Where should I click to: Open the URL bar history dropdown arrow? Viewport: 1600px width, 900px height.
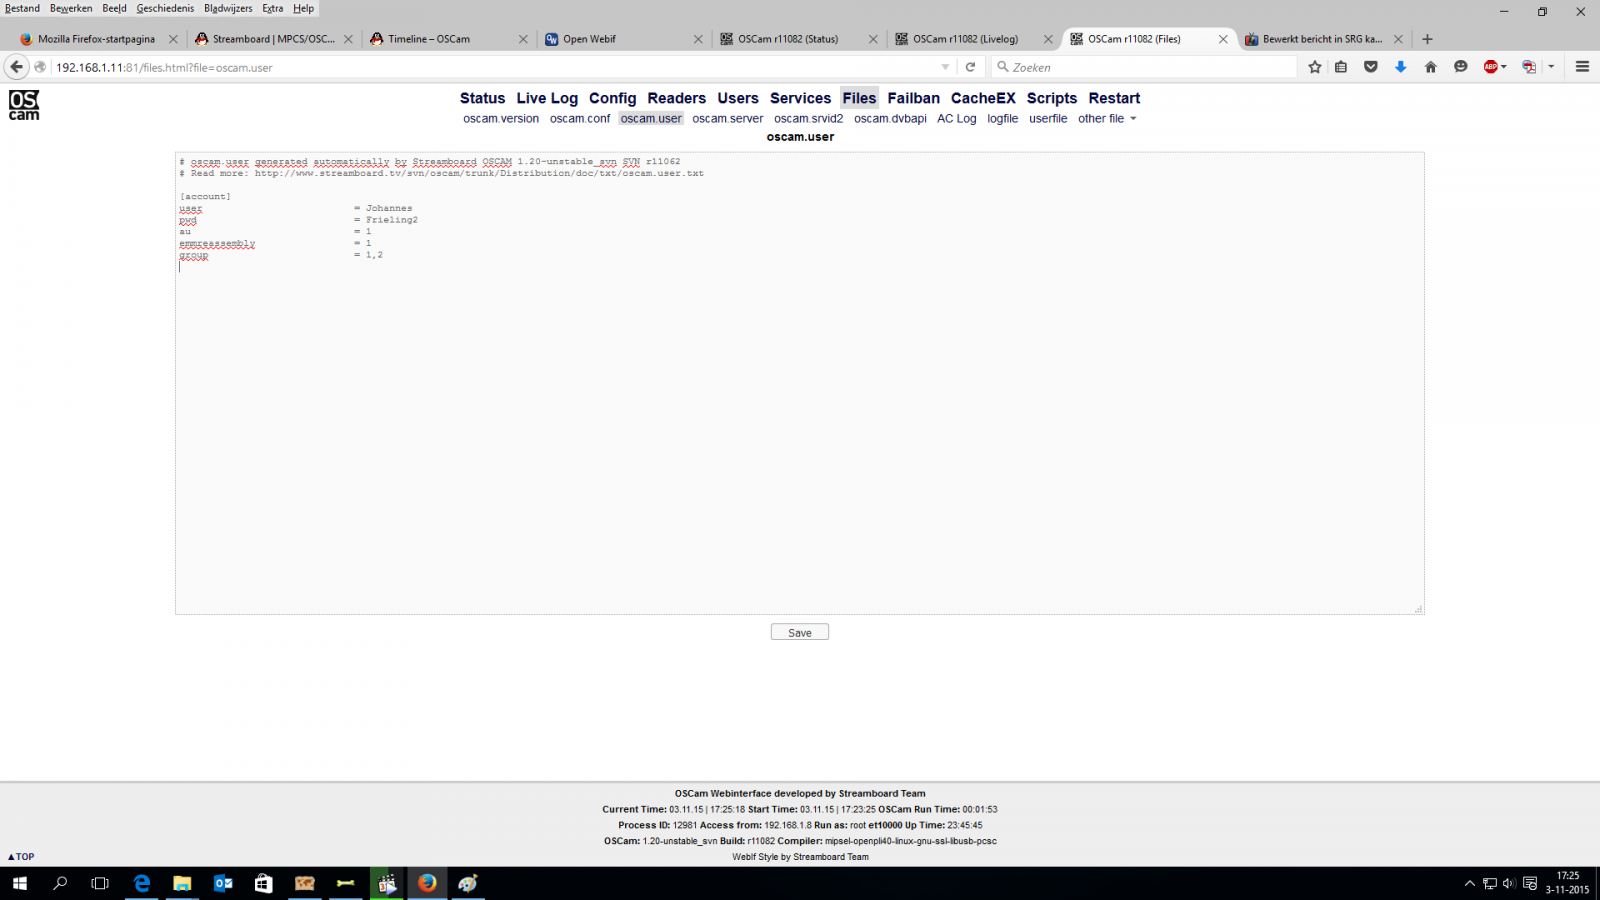[945, 67]
